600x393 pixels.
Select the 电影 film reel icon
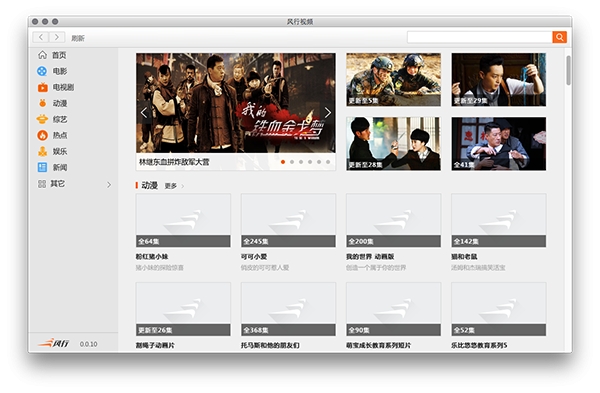(x=42, y=71)
